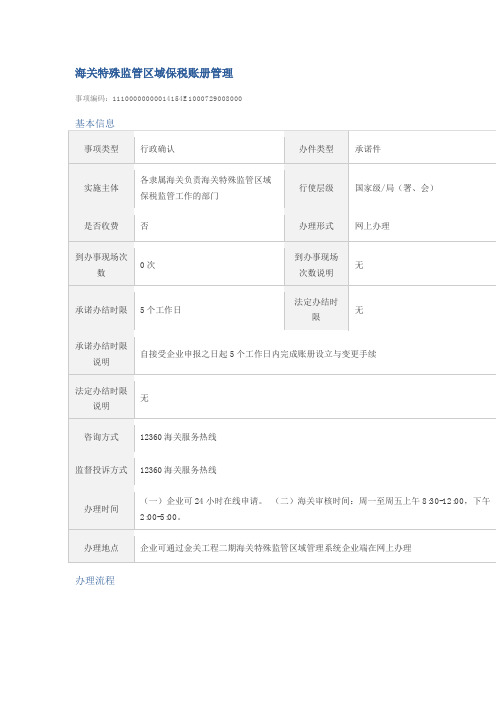The height and width of the screenshot is (702, 496).
Task: Click the 基本信息 section heading
Action: (x=95, y=123)
